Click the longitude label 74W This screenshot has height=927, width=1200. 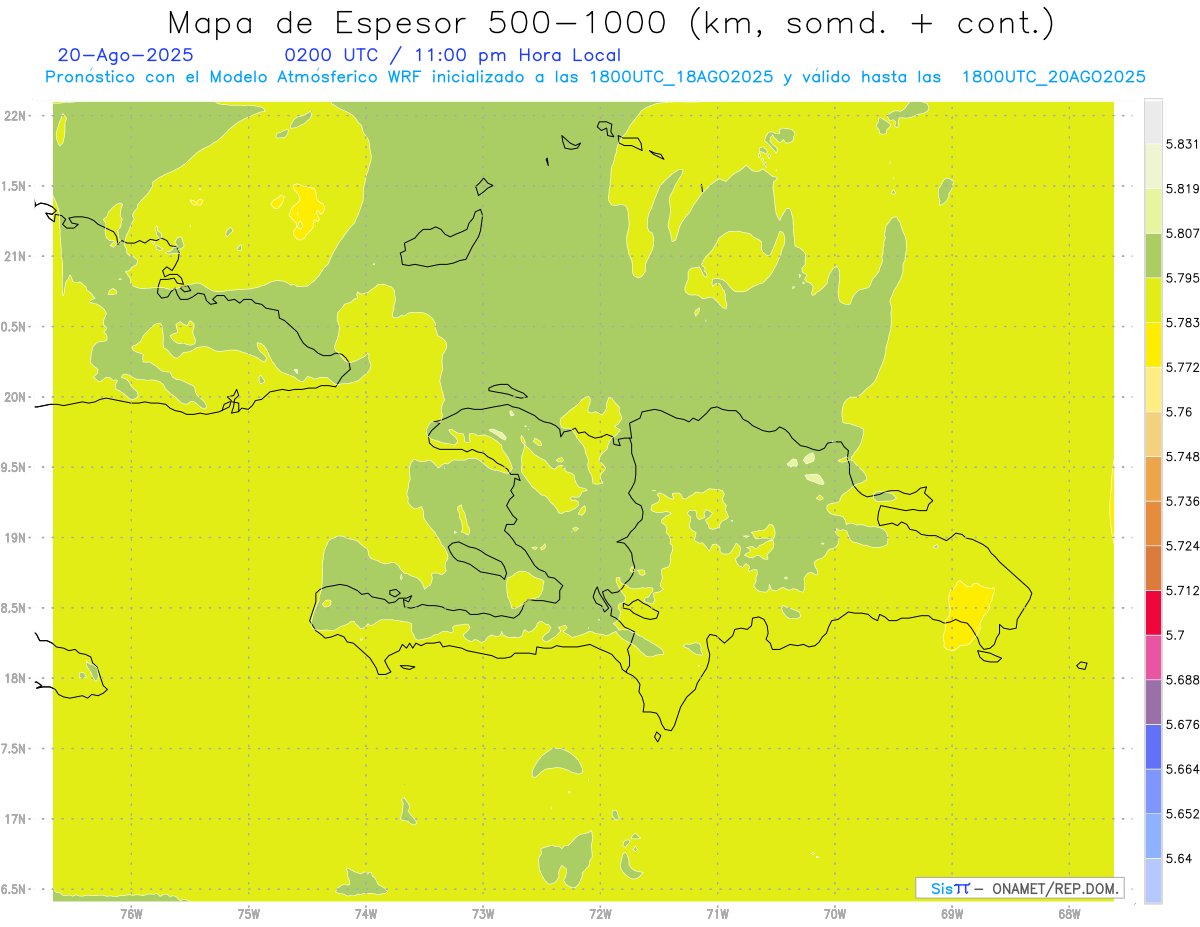click(x=366, y=913)
